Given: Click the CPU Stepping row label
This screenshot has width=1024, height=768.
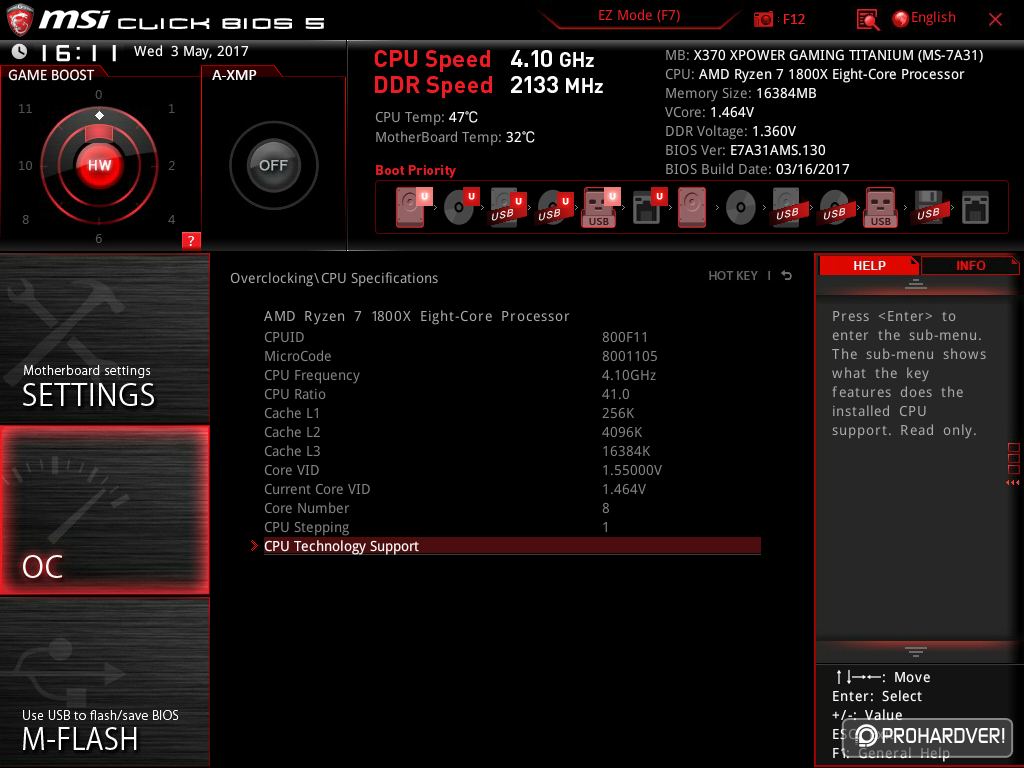Looking at the screenshot, I should point(306,527).
